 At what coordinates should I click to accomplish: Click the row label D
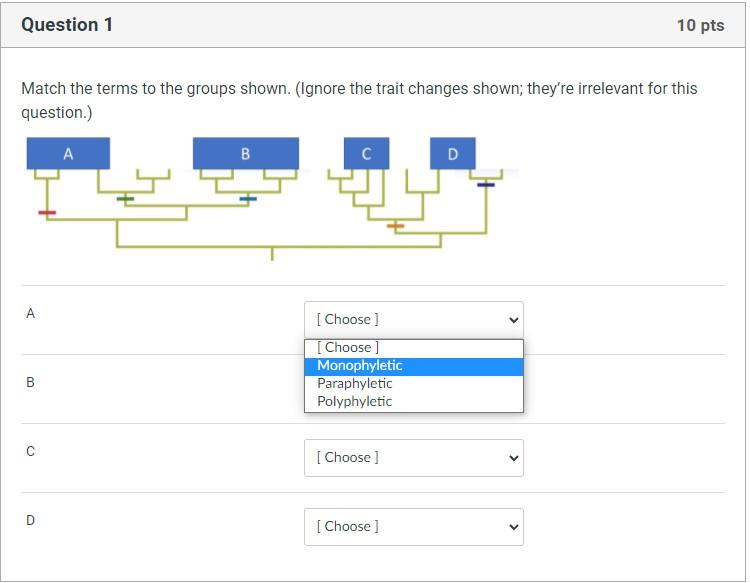click(x=30, y=520)
